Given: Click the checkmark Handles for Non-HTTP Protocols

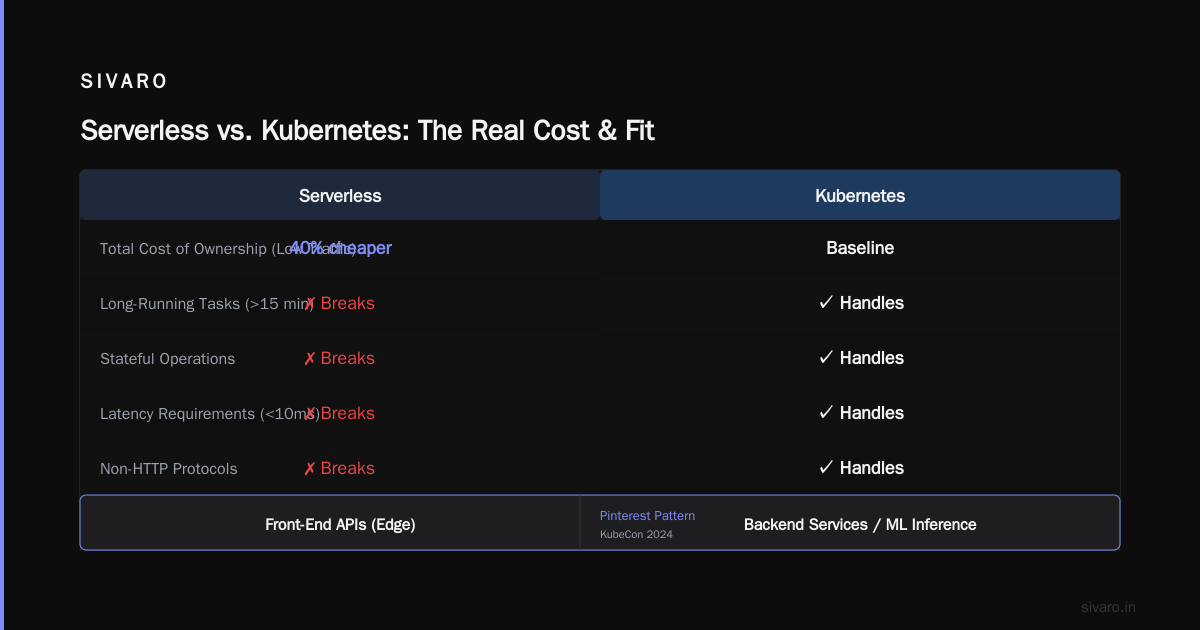Looking at the screenshot, I should [860, 468].
